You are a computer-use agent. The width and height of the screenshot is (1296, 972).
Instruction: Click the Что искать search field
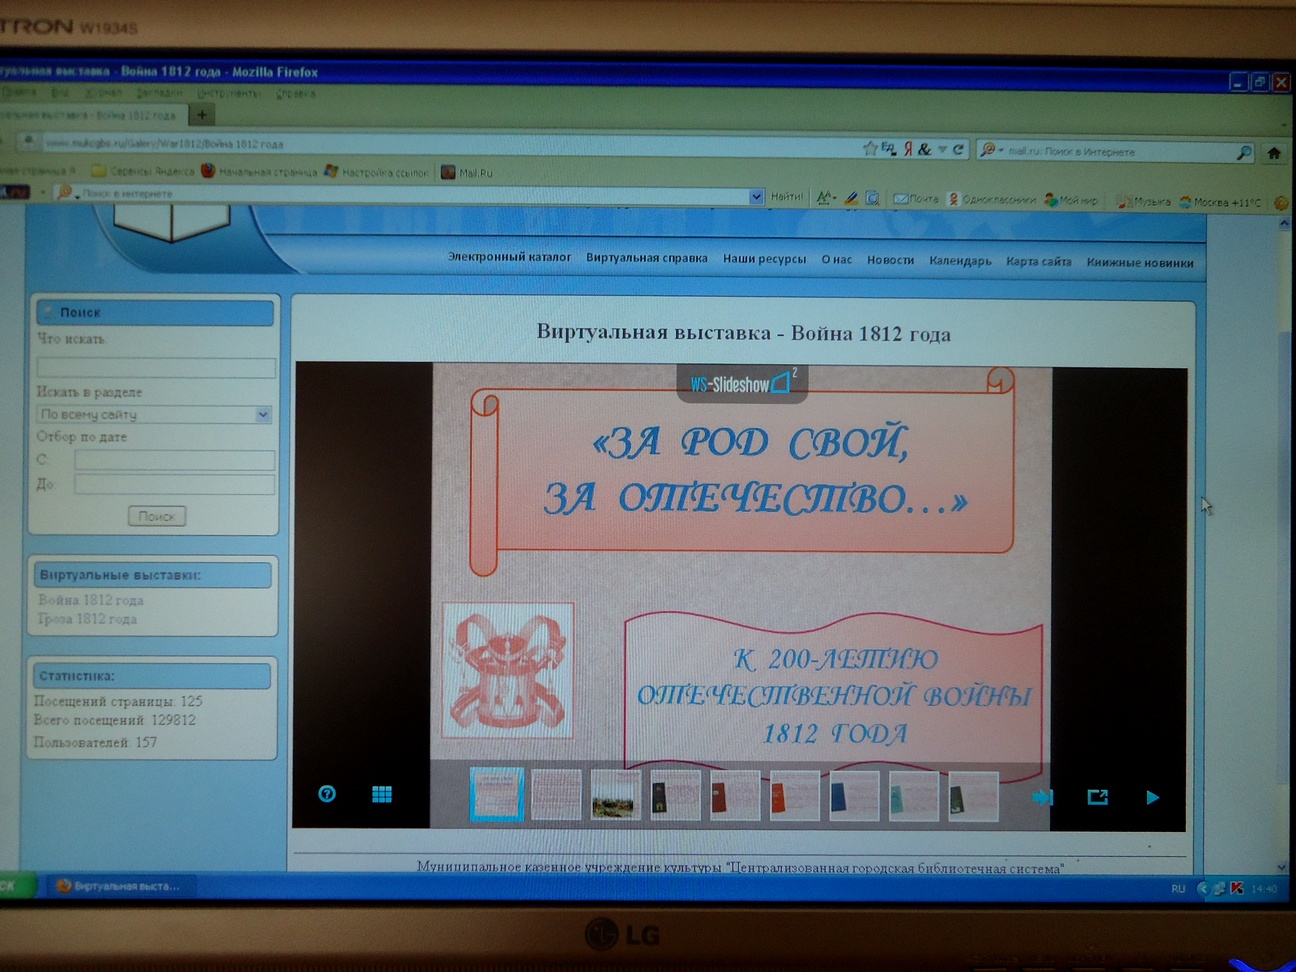(156, 367)
